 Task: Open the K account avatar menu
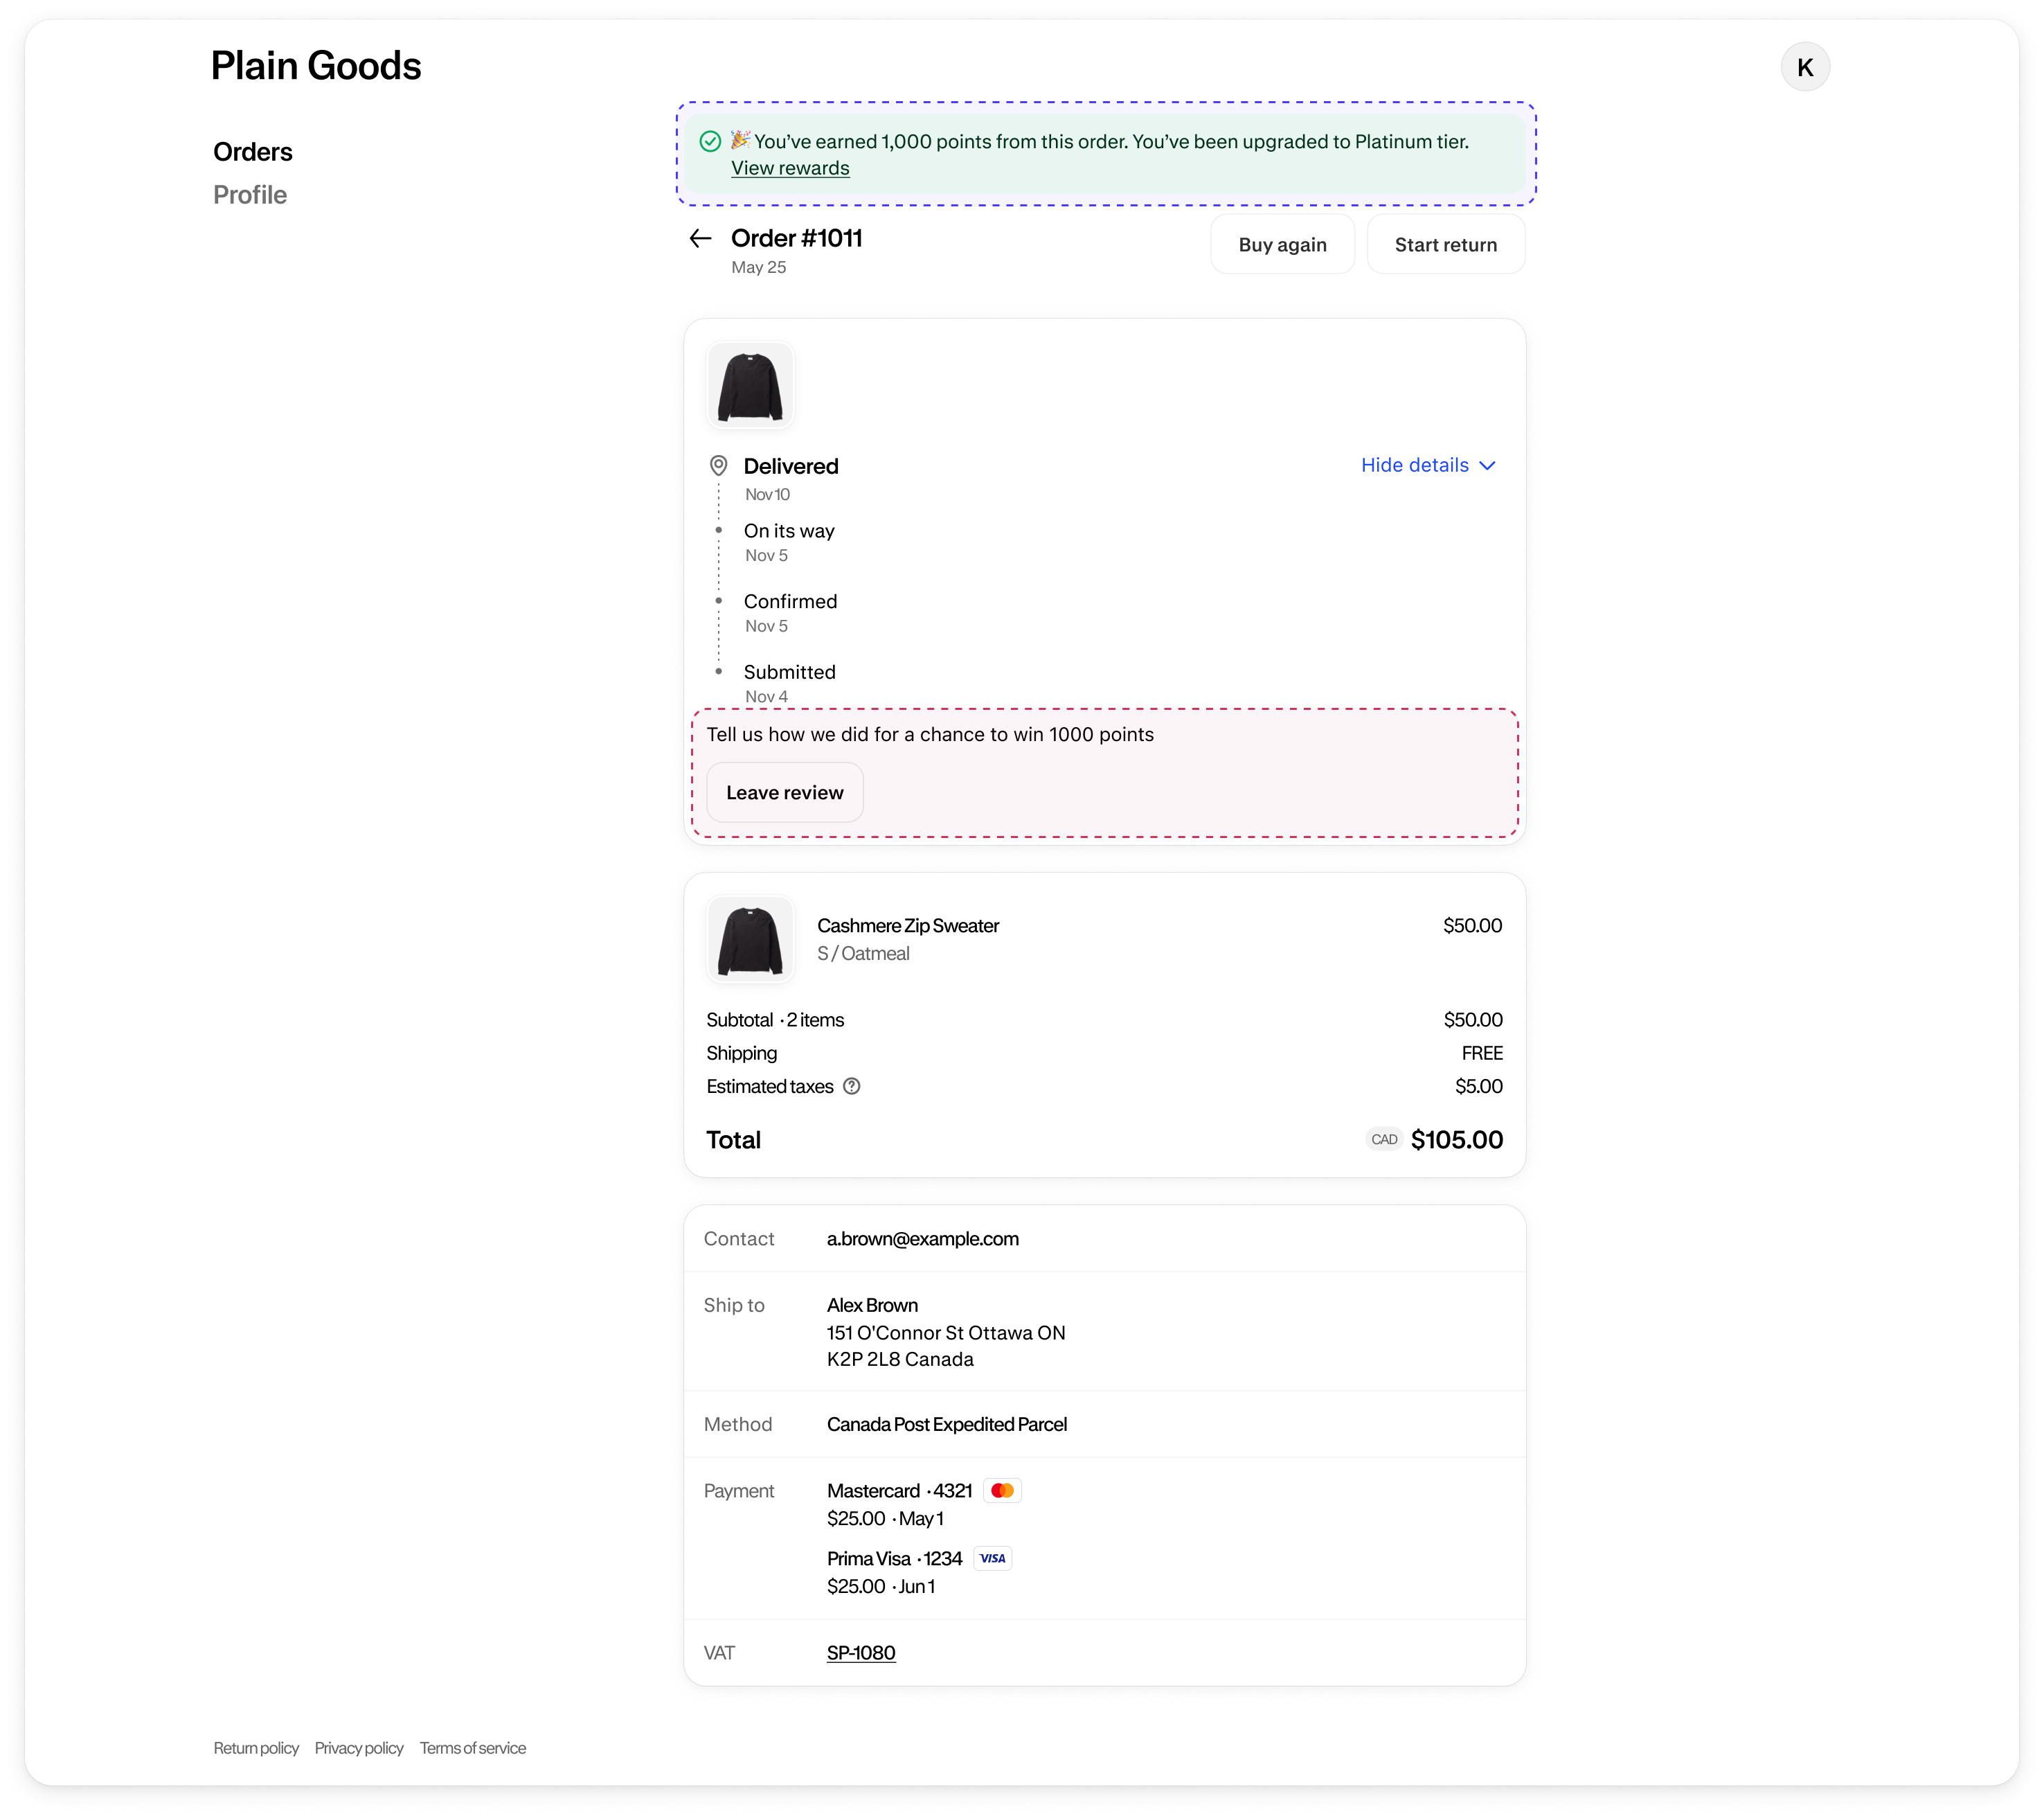(1805, 67)
